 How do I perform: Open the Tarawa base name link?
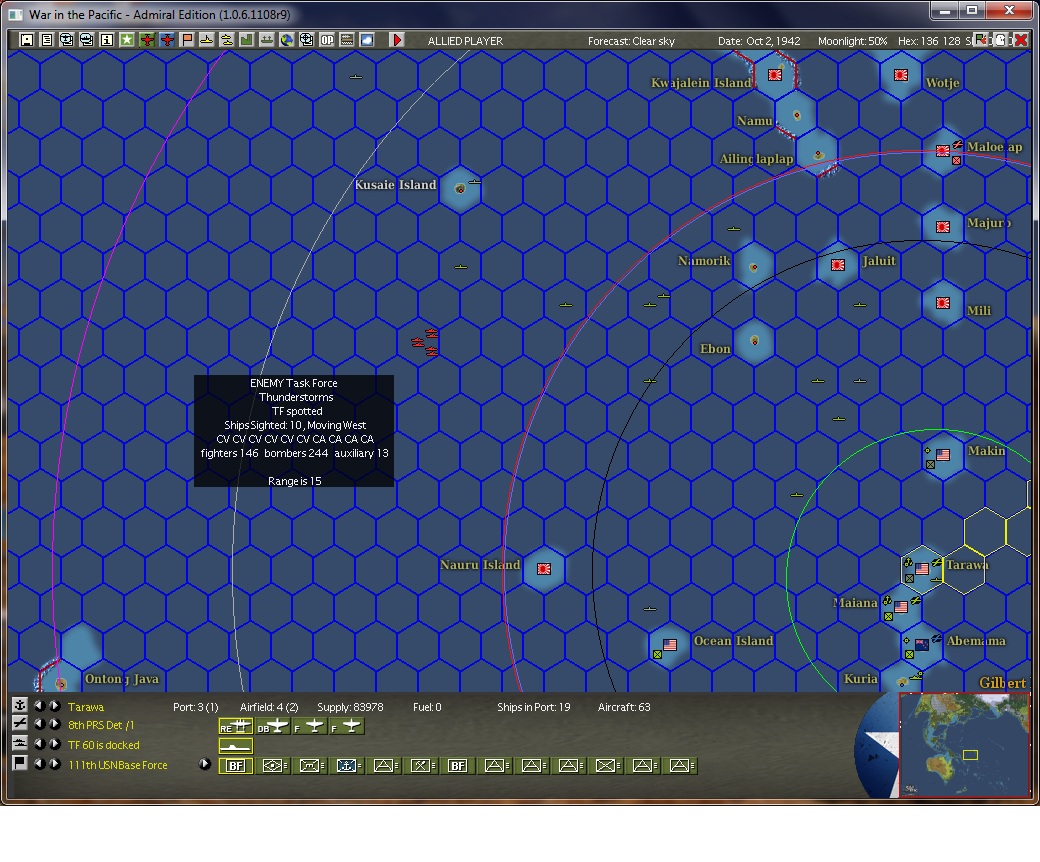tap(86, 707)
